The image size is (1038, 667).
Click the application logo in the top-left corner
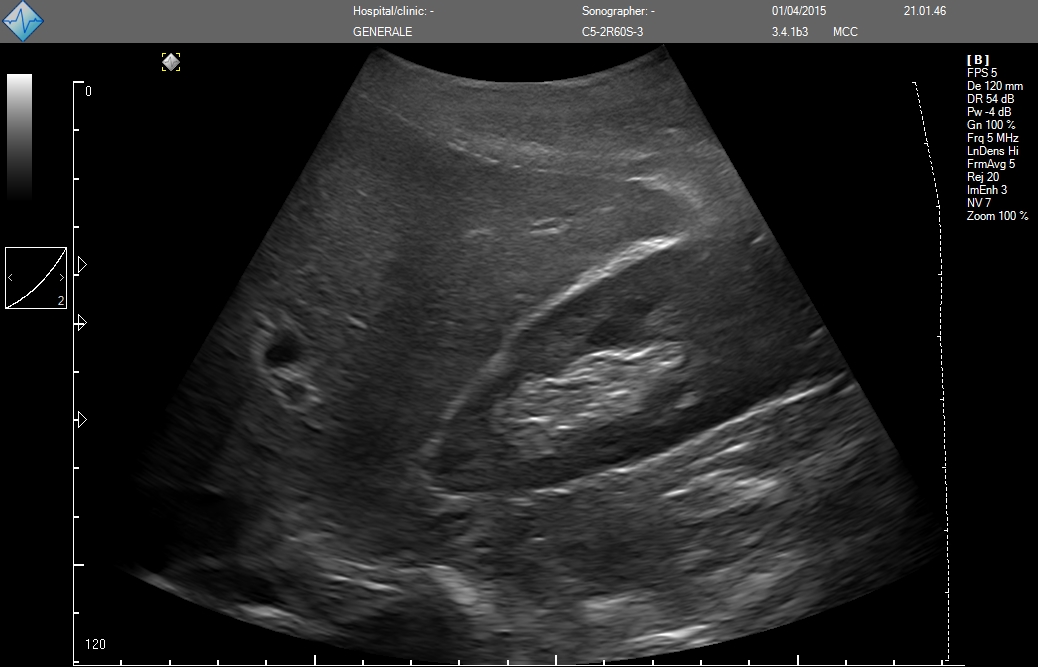pos(23,21)
